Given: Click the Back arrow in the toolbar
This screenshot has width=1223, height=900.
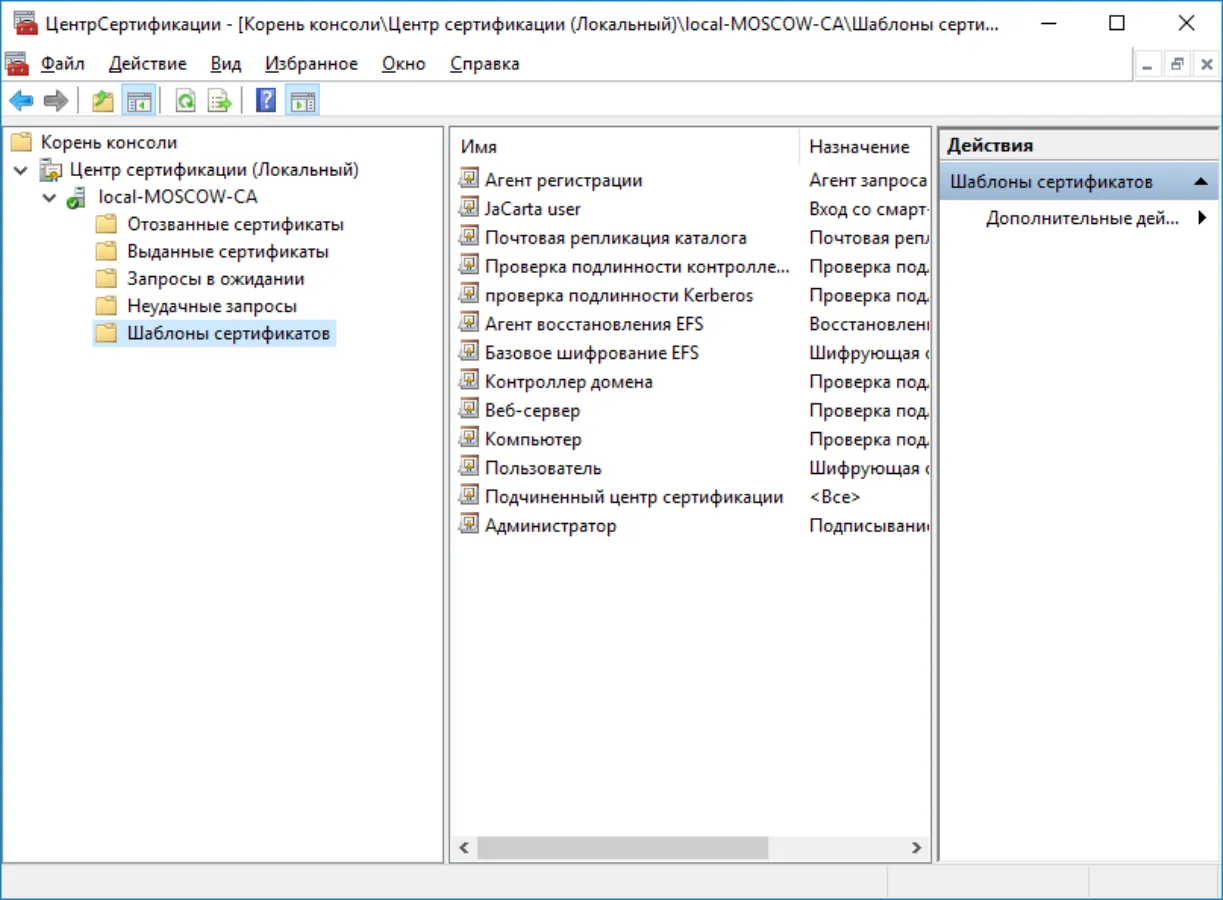Looking at the screenshot, I should [22, 100].
